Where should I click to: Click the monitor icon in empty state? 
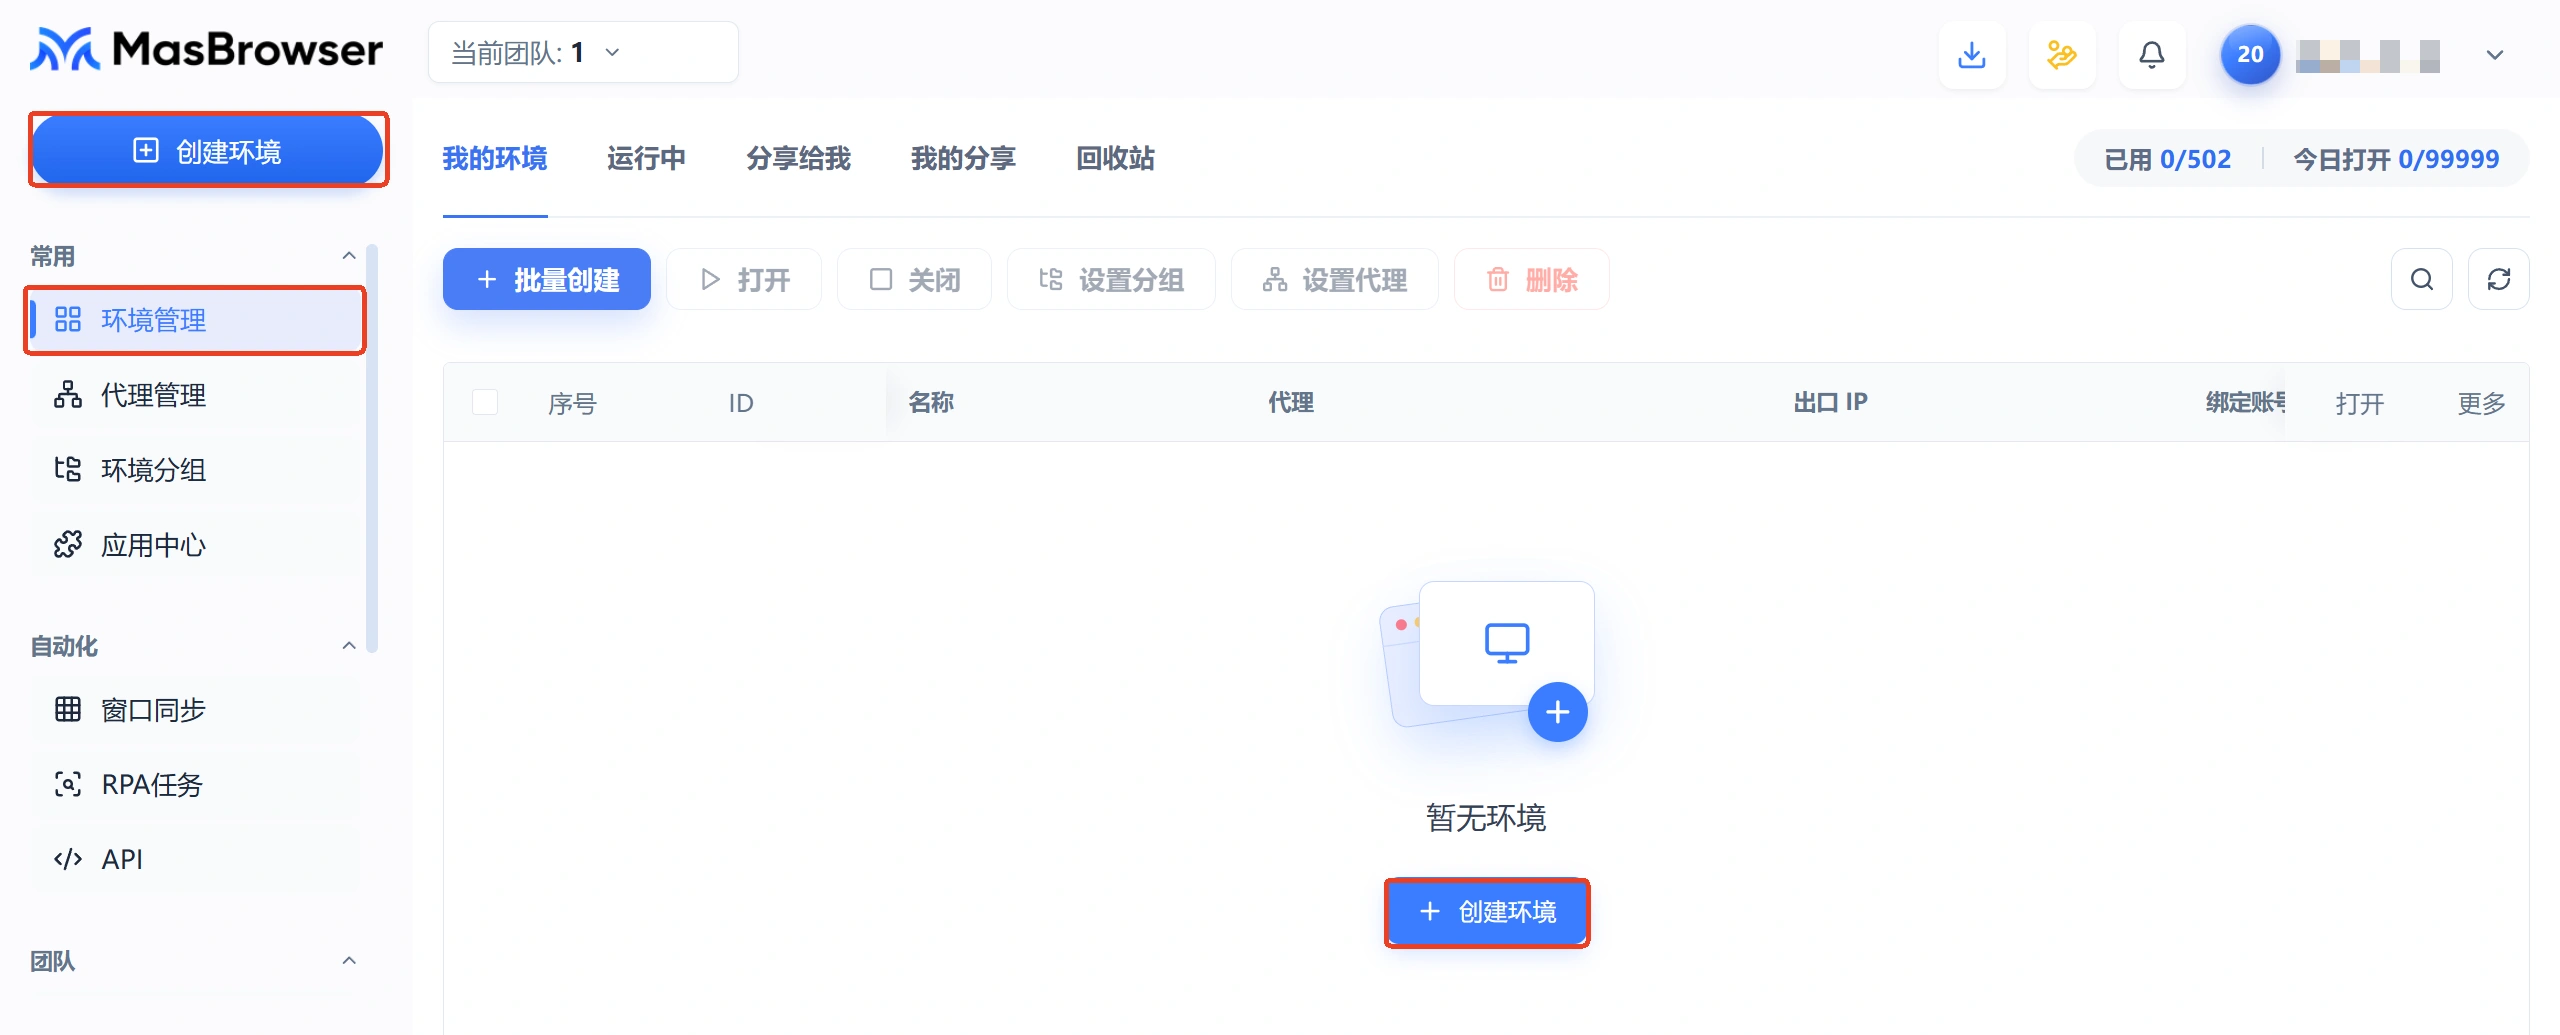[x=1507, y=643]
